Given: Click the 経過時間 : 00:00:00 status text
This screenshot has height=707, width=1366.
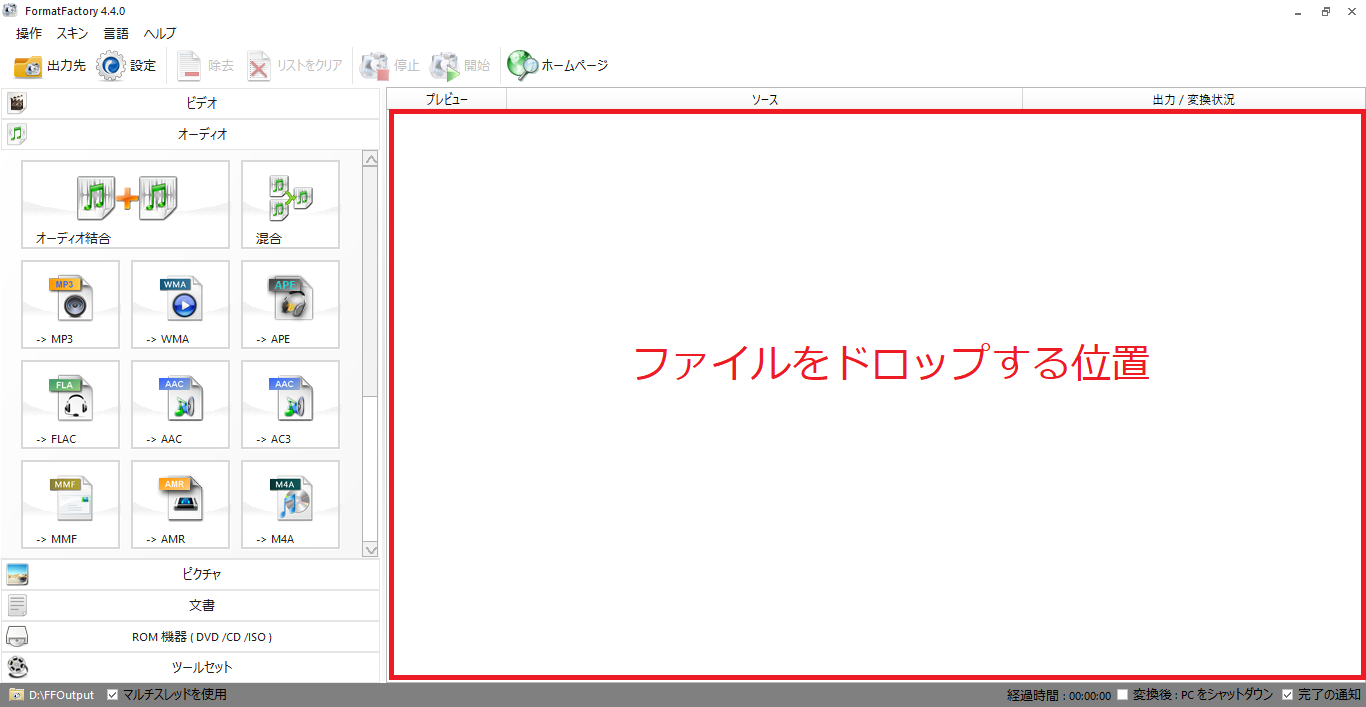Looking at the screenshot, I should pyautogui.click(x=1059, y=695).
